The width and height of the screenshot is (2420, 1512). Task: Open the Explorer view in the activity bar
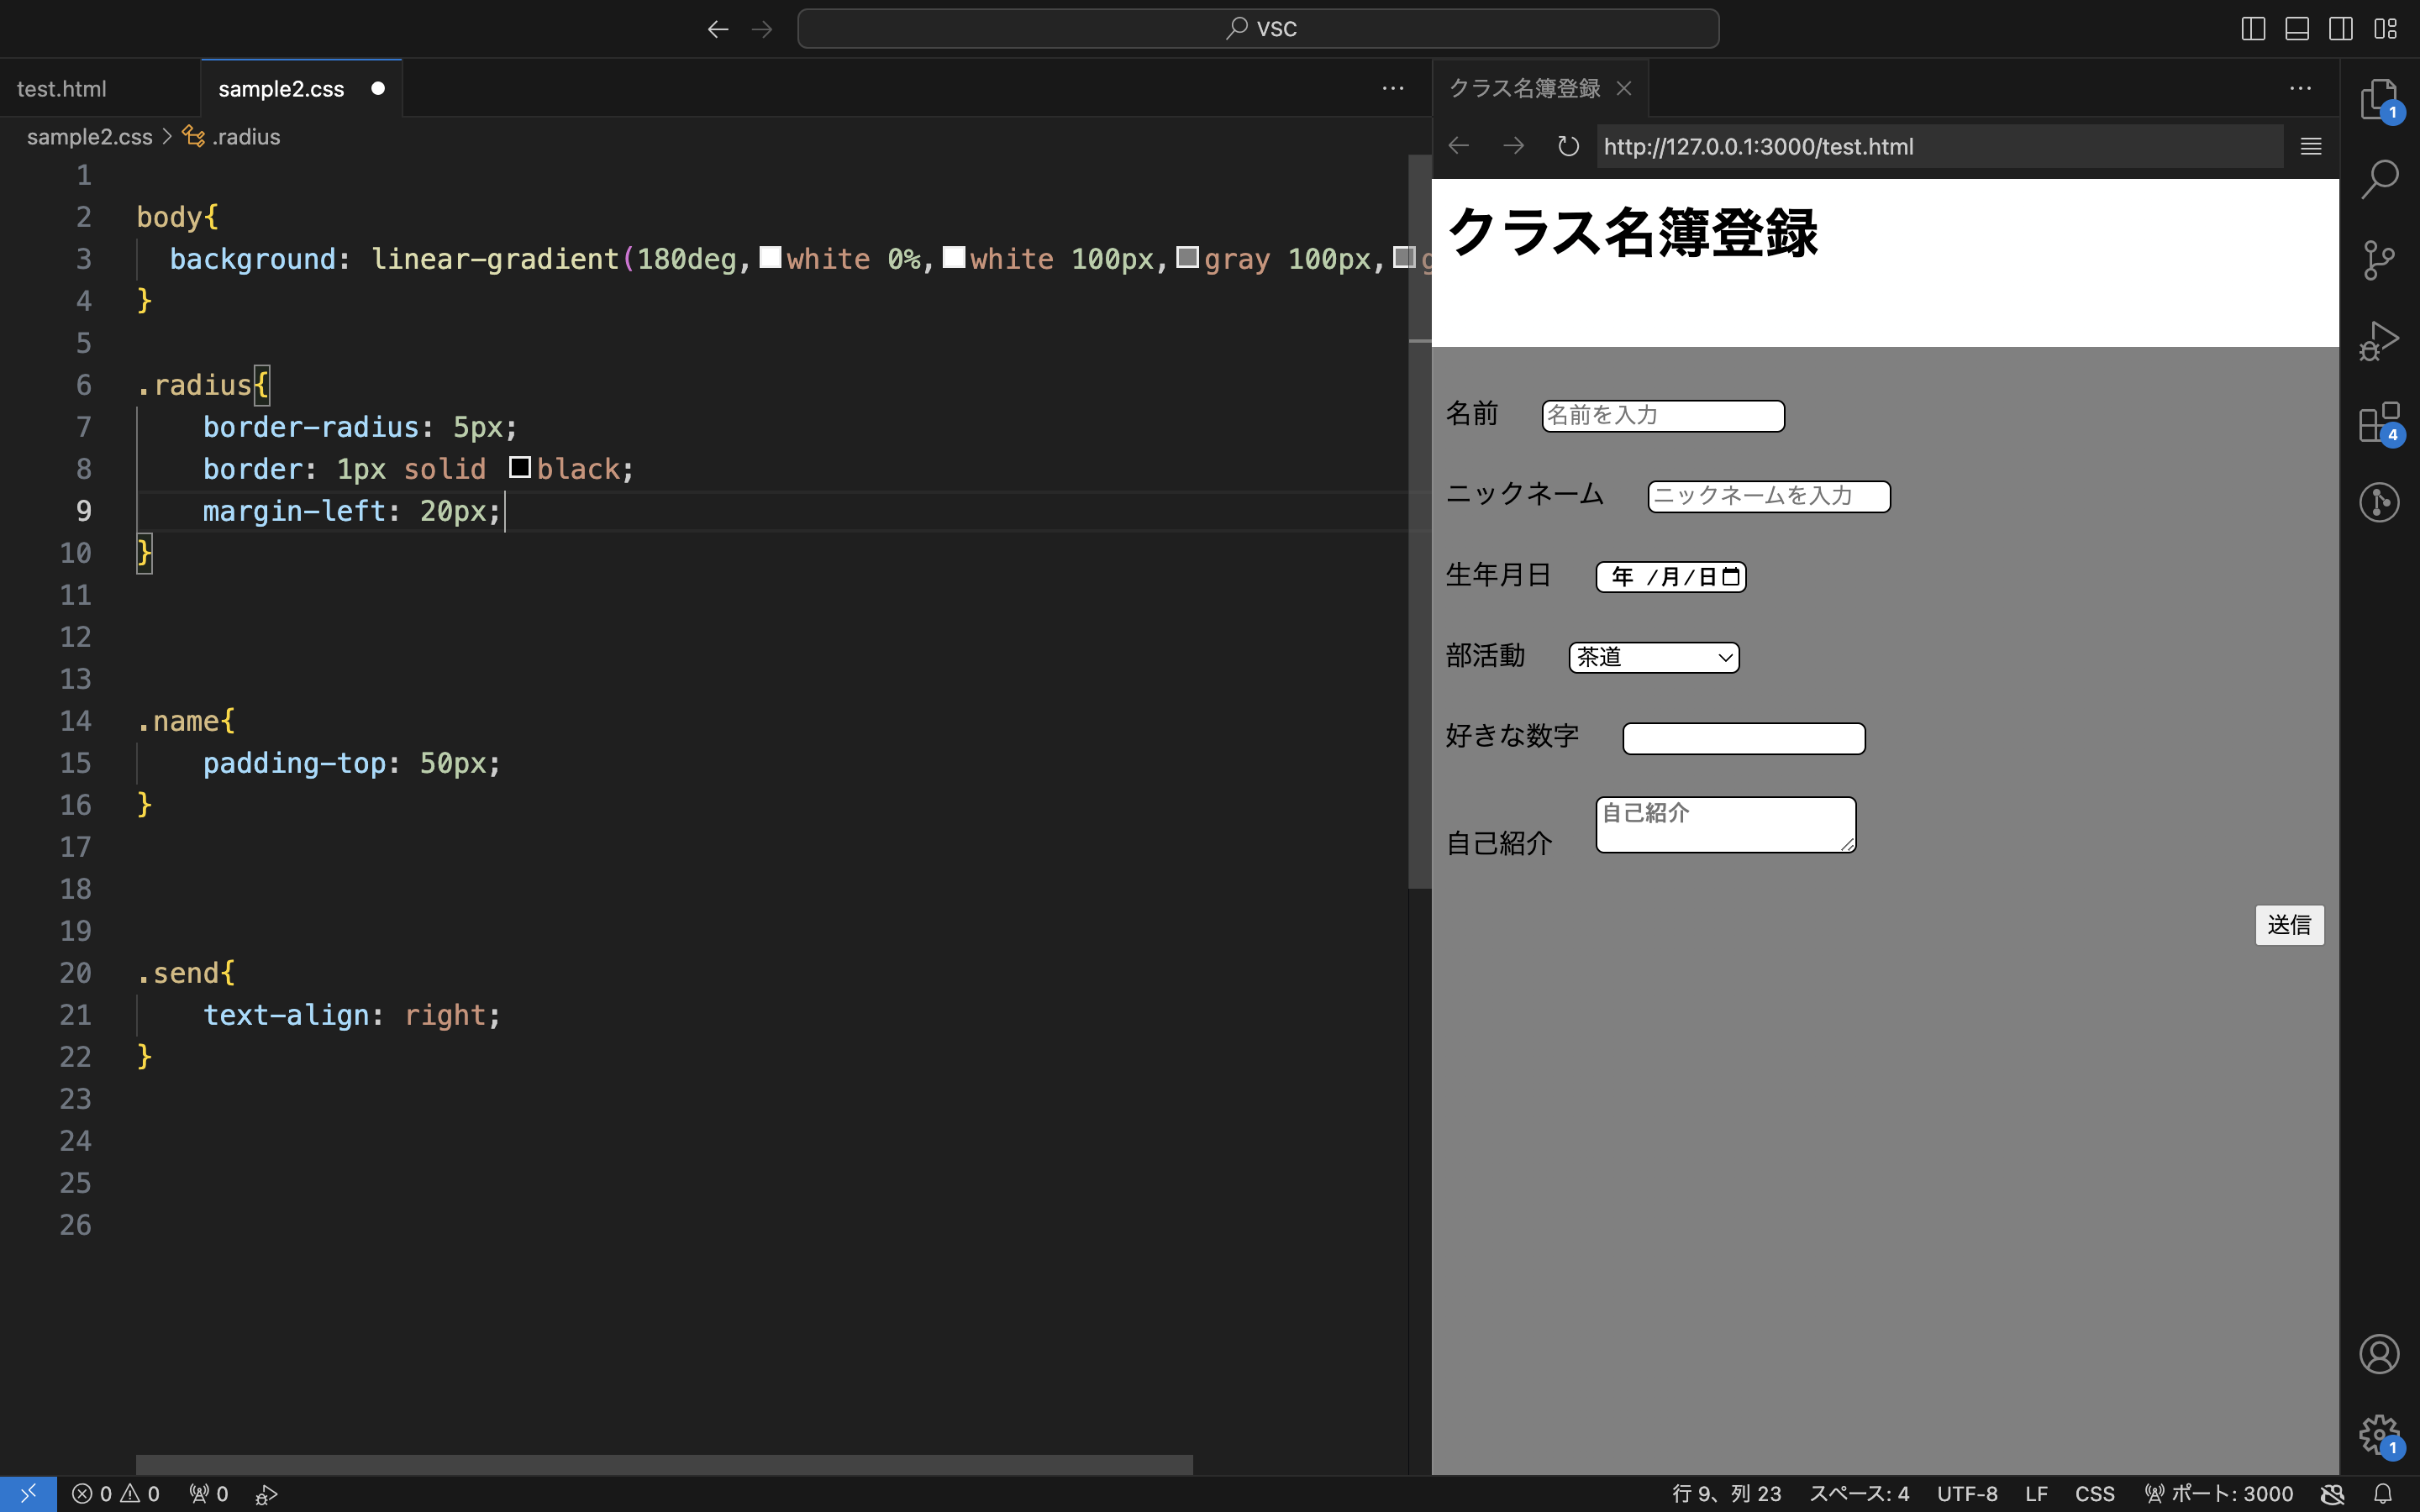(2379, 97)
